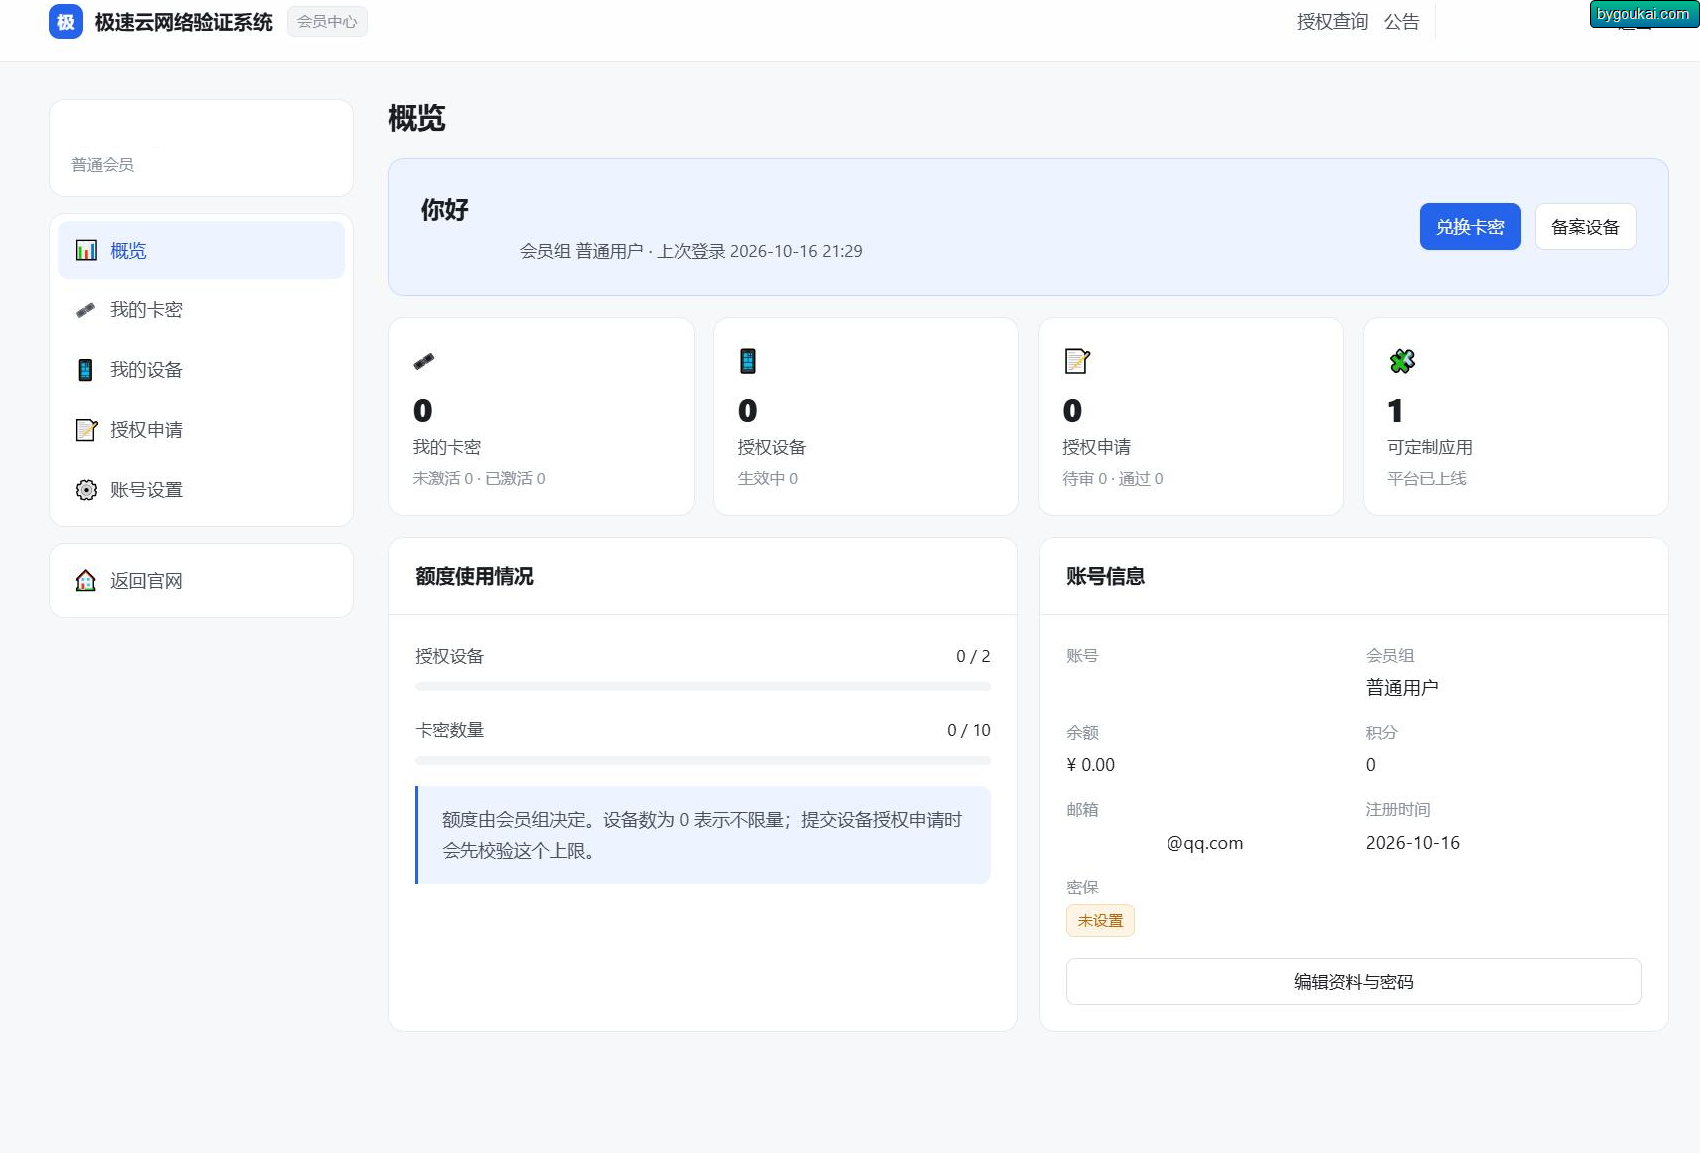Click the card key icon beside 我的卡密 in sidebar

coord(86,310)
